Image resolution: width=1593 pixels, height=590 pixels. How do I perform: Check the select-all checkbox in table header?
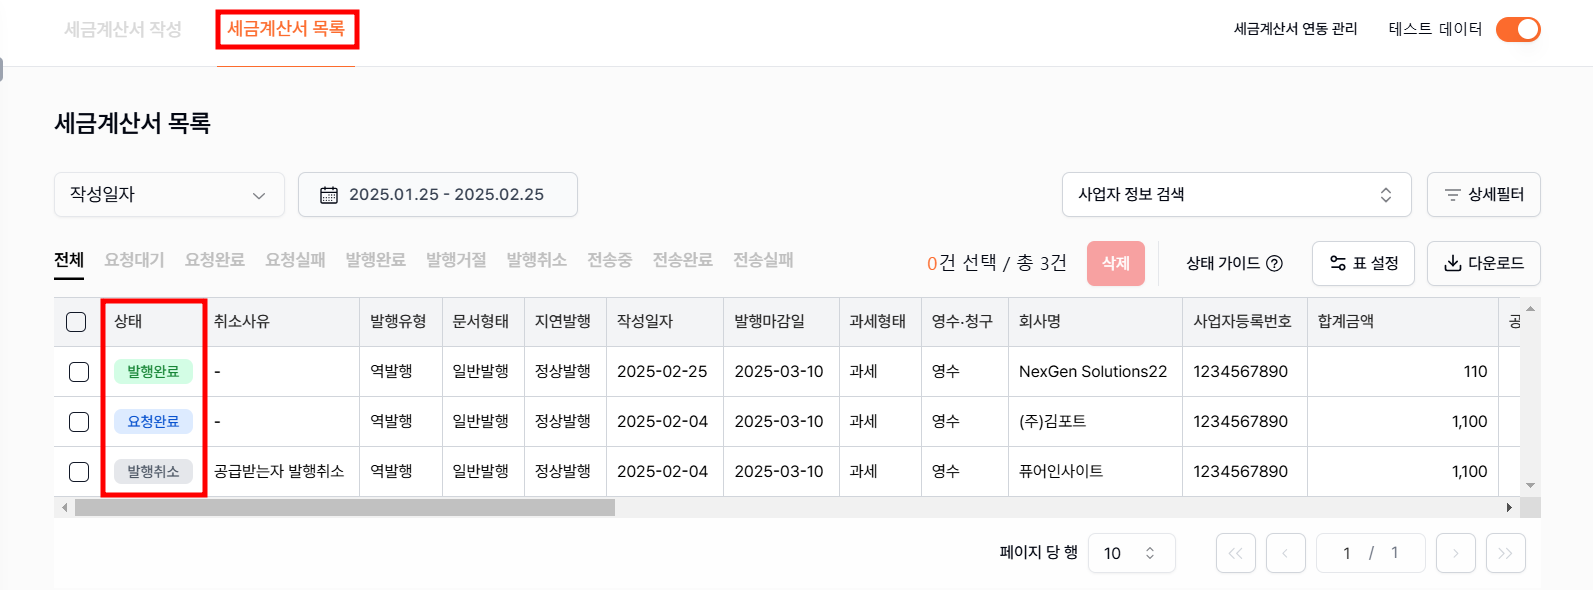[x=76, y=322]
